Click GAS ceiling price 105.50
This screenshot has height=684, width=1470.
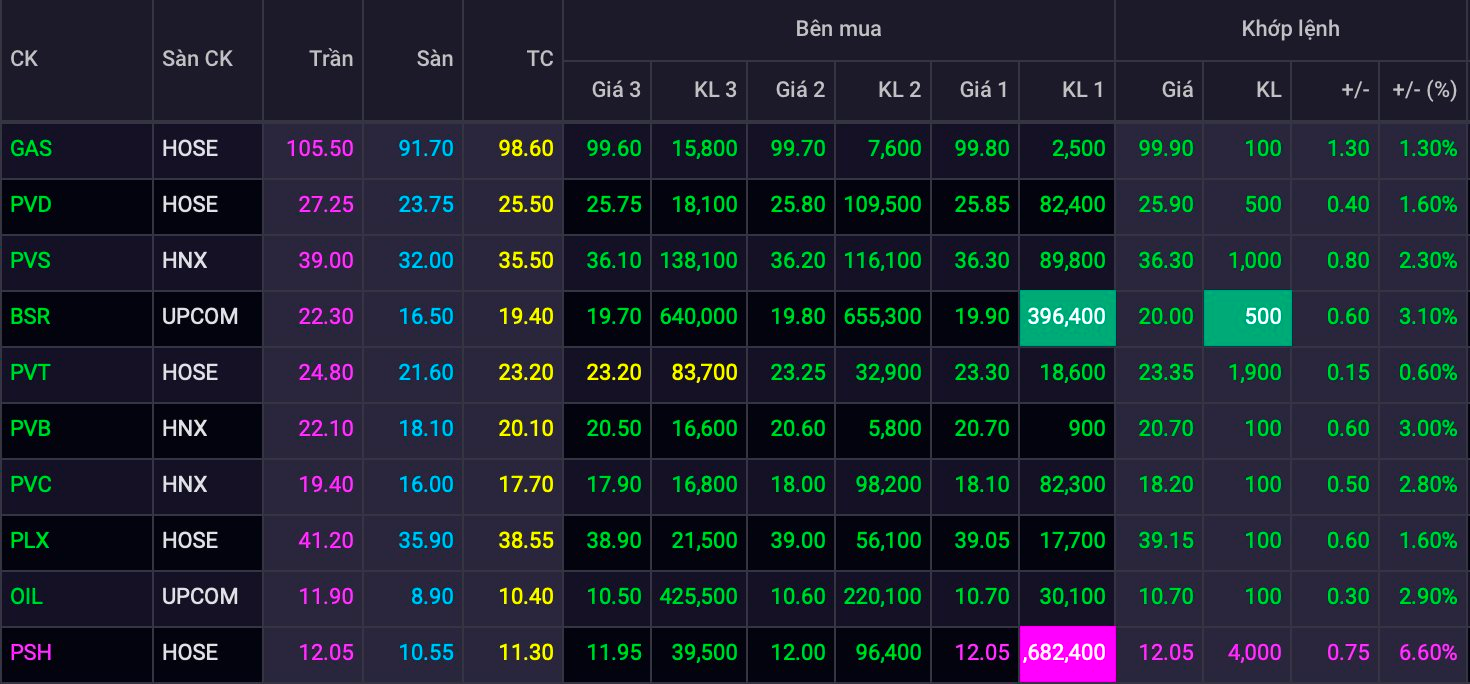click(320, 148)
